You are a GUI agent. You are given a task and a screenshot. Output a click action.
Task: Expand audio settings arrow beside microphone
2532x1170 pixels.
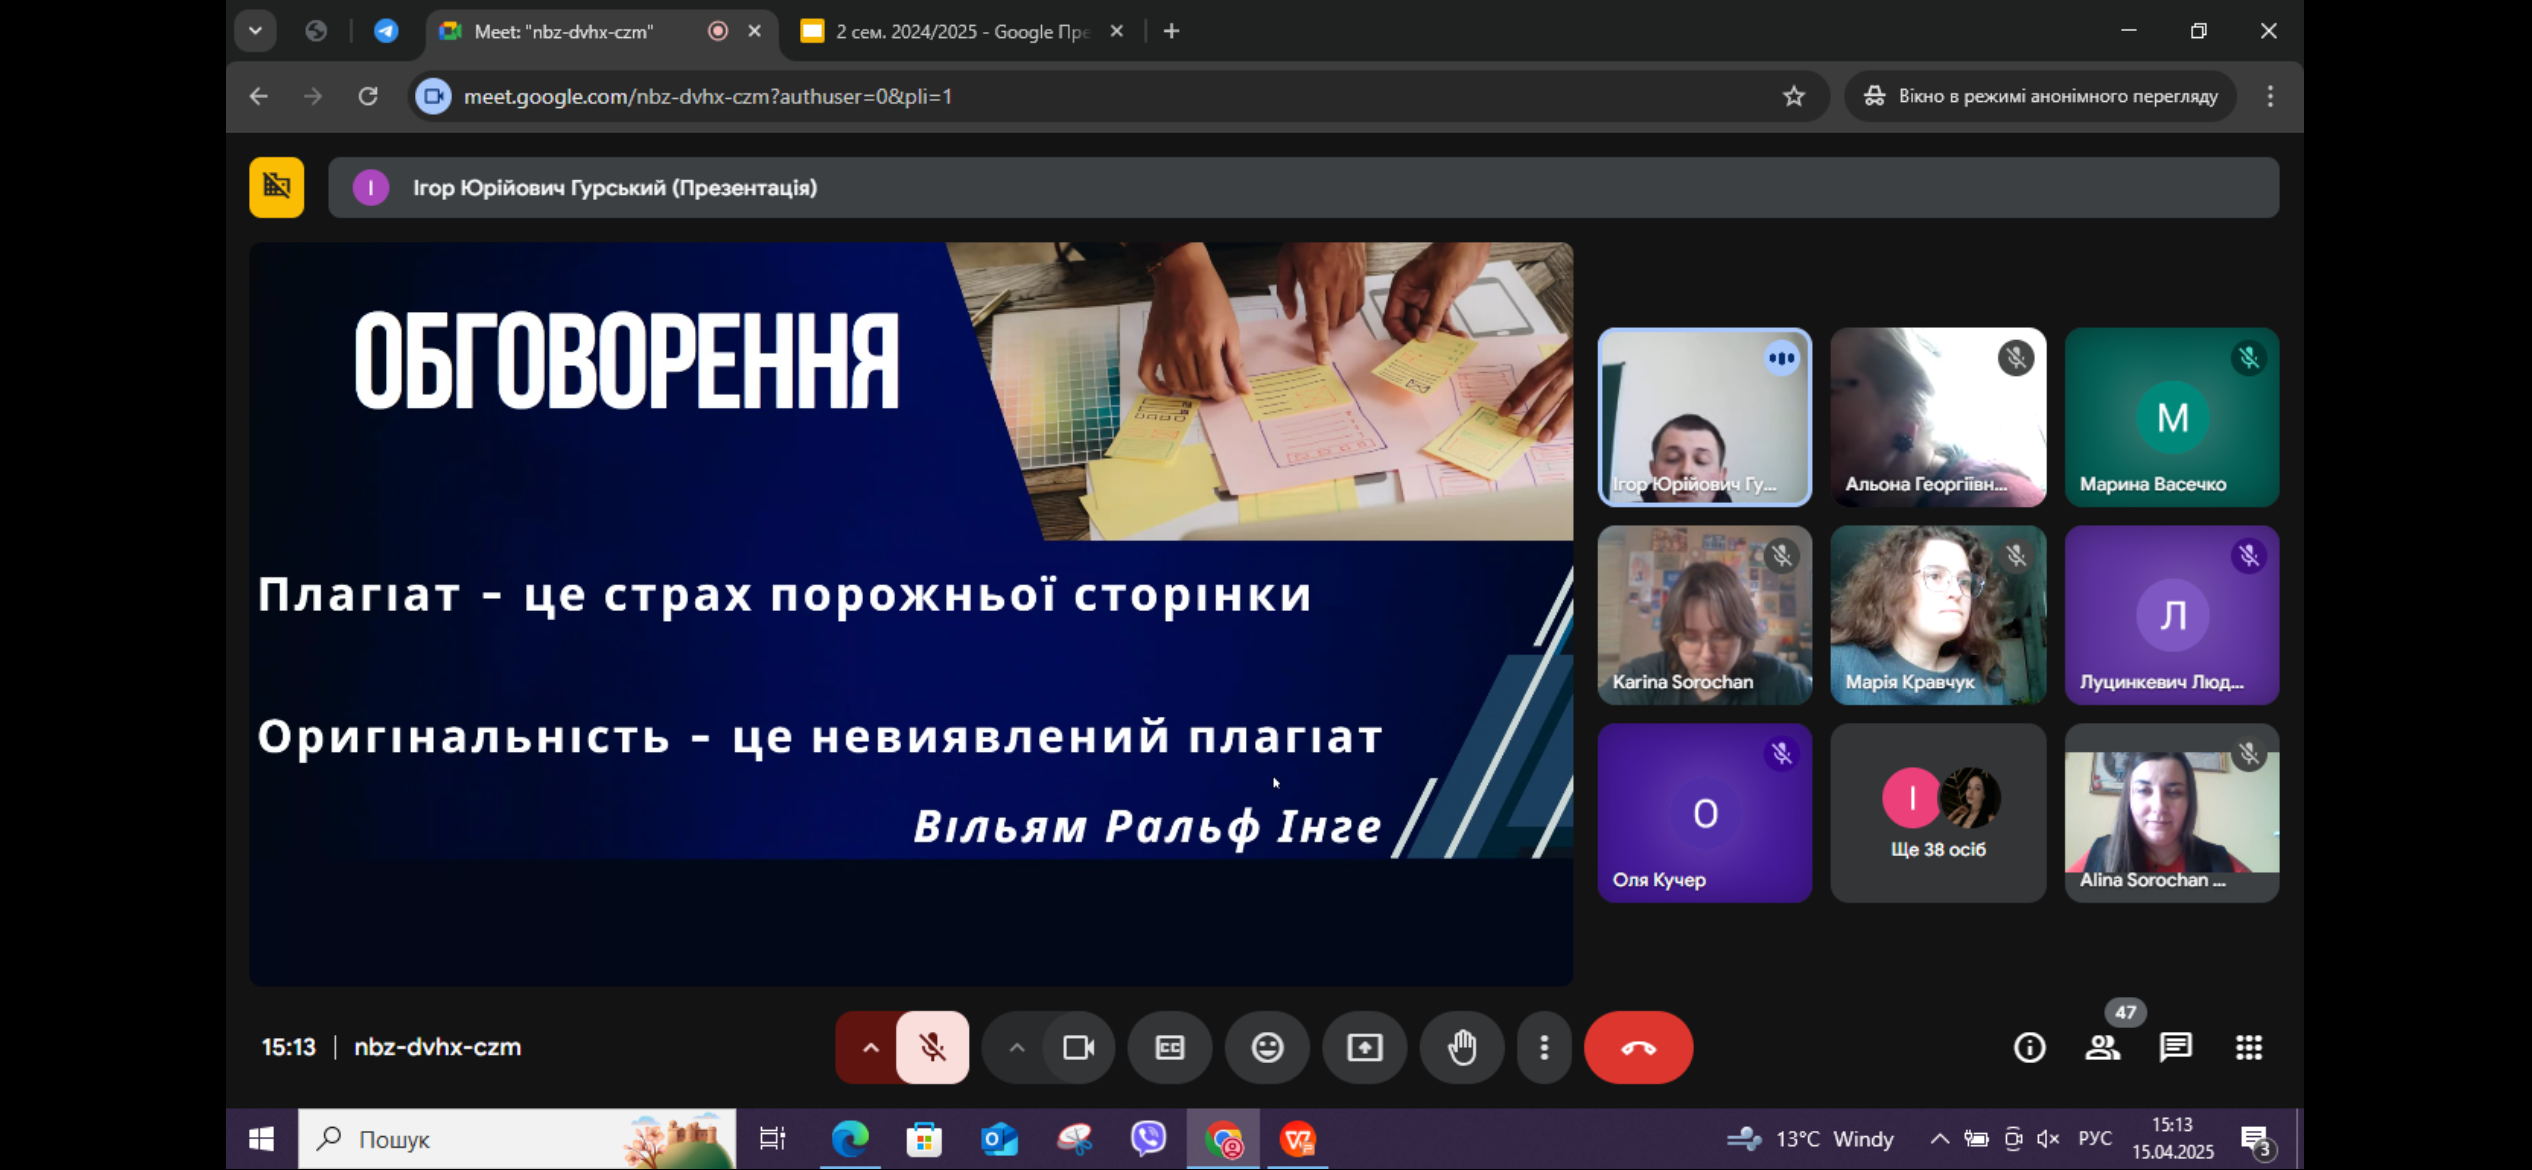click(870, 1047)
